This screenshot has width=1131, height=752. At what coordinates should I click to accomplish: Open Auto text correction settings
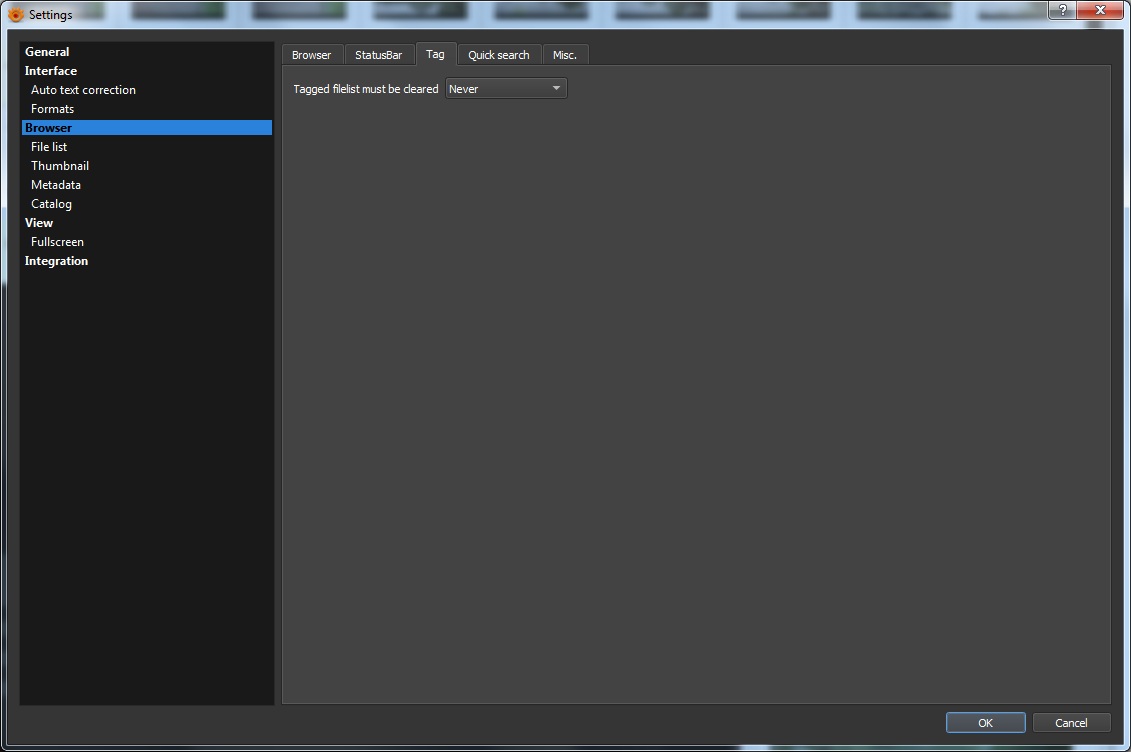[83, 89]
